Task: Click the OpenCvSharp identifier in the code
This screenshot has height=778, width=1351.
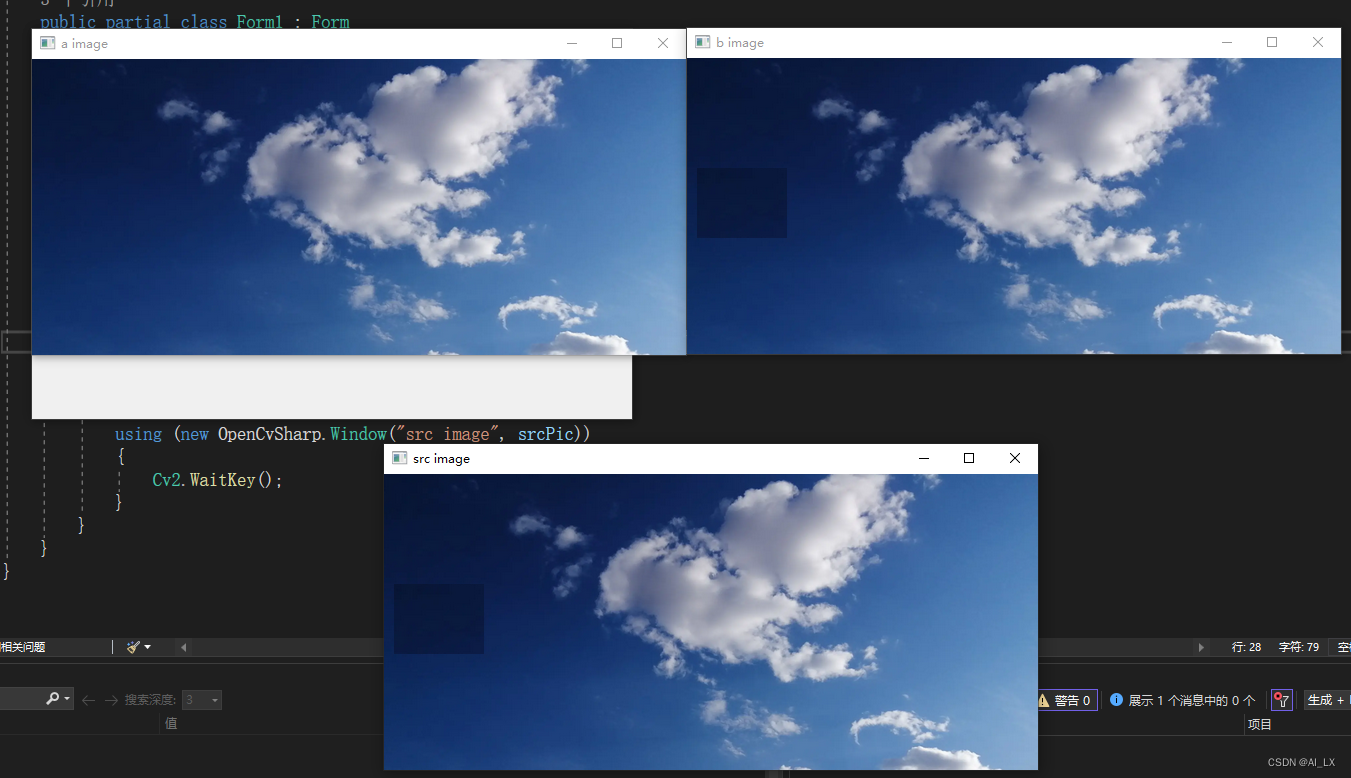Action: [x=272, y=434]
